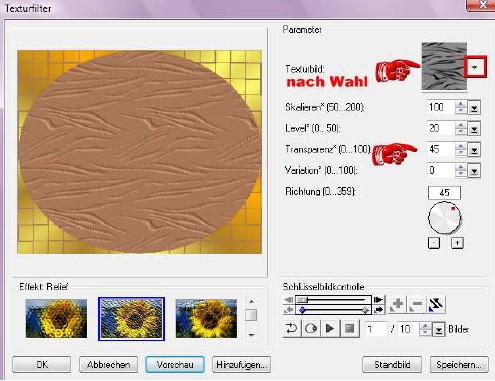Click the add keyframe plus icon

pos(397,304)
